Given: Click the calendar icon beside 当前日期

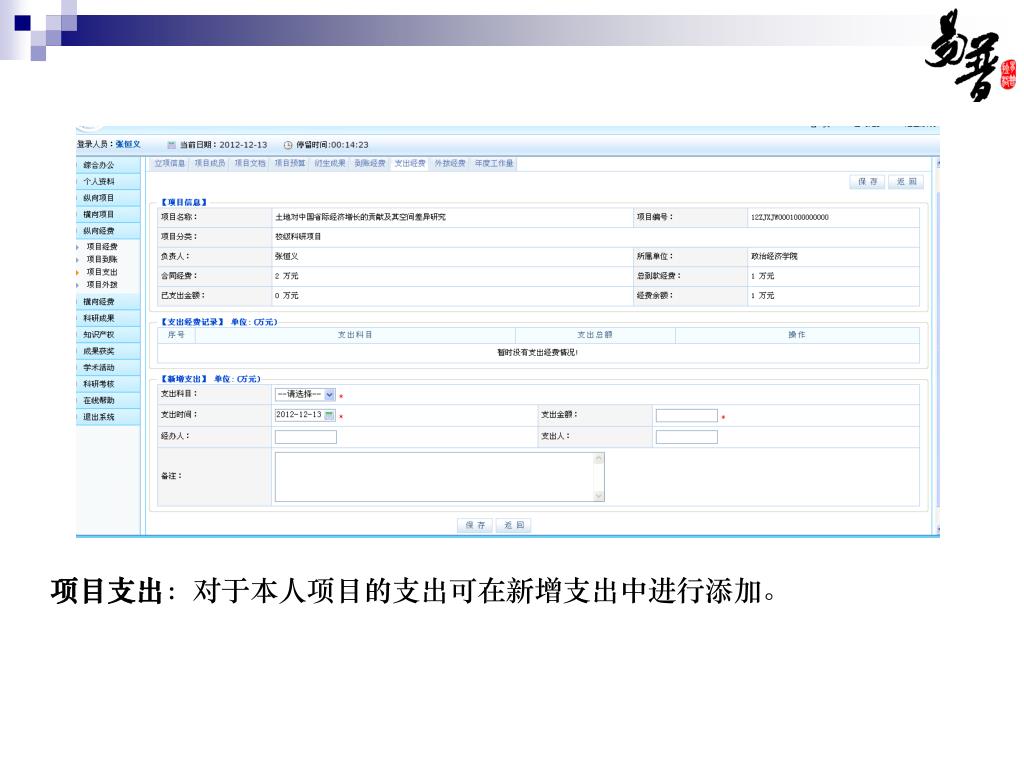Looking at the screenshot, I should [172, 145].
